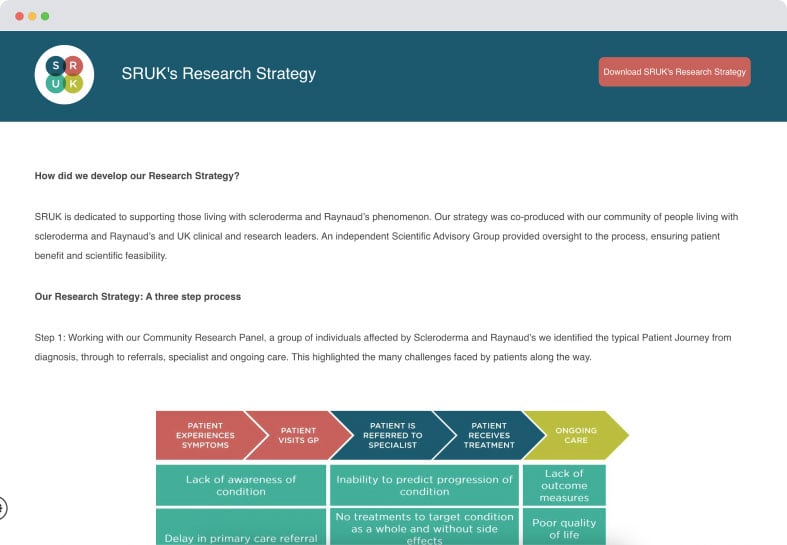Click the 'Patient experiences symptoms' arrow
Screen dimensions: 787x545
(x=206, y=435)
